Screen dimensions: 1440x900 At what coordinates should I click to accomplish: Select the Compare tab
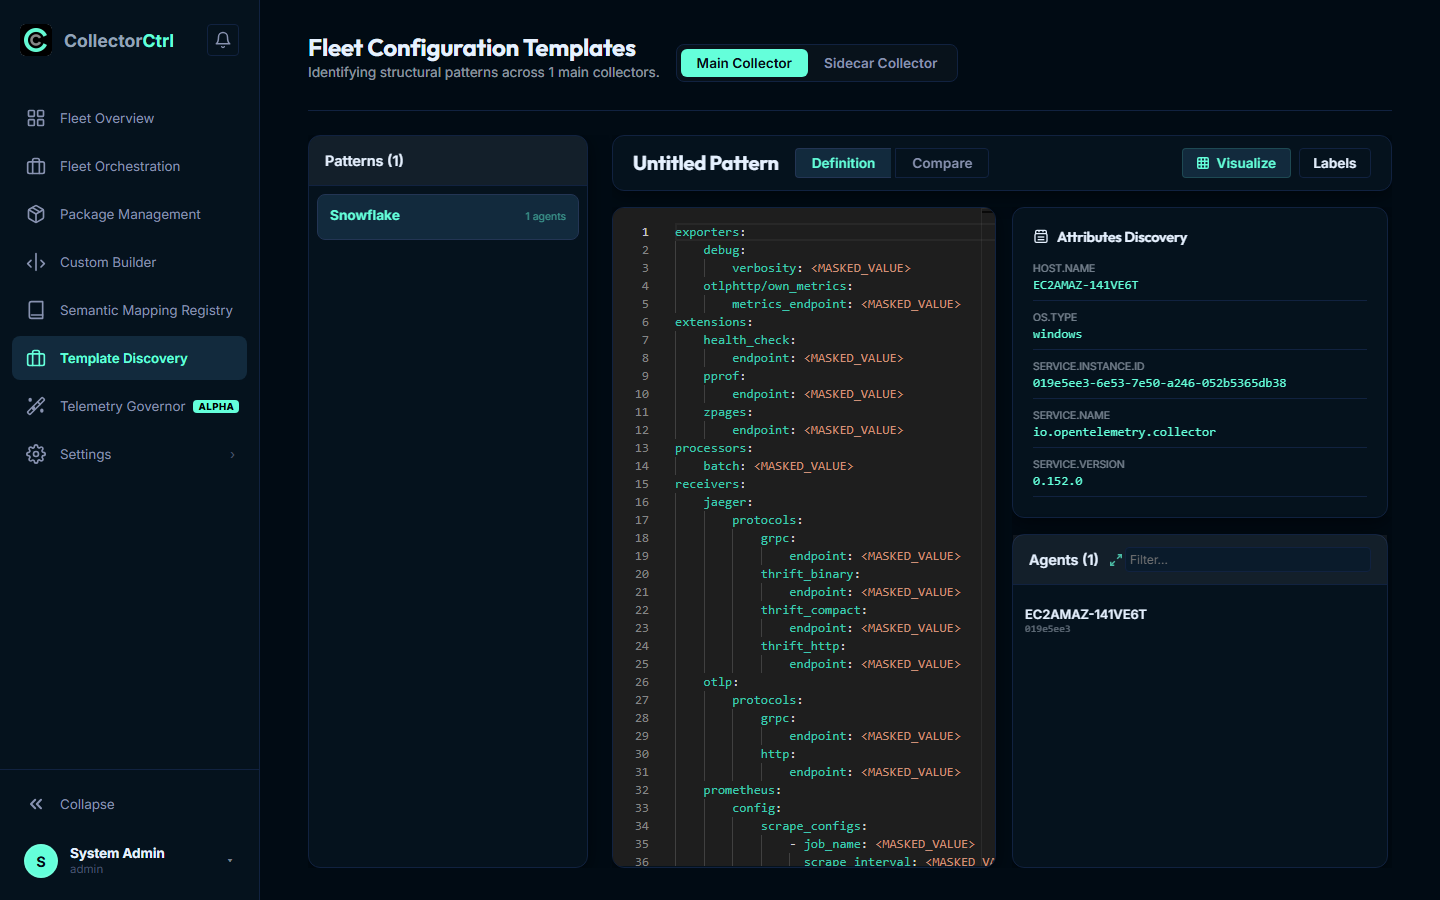click(x=942, y=163)
